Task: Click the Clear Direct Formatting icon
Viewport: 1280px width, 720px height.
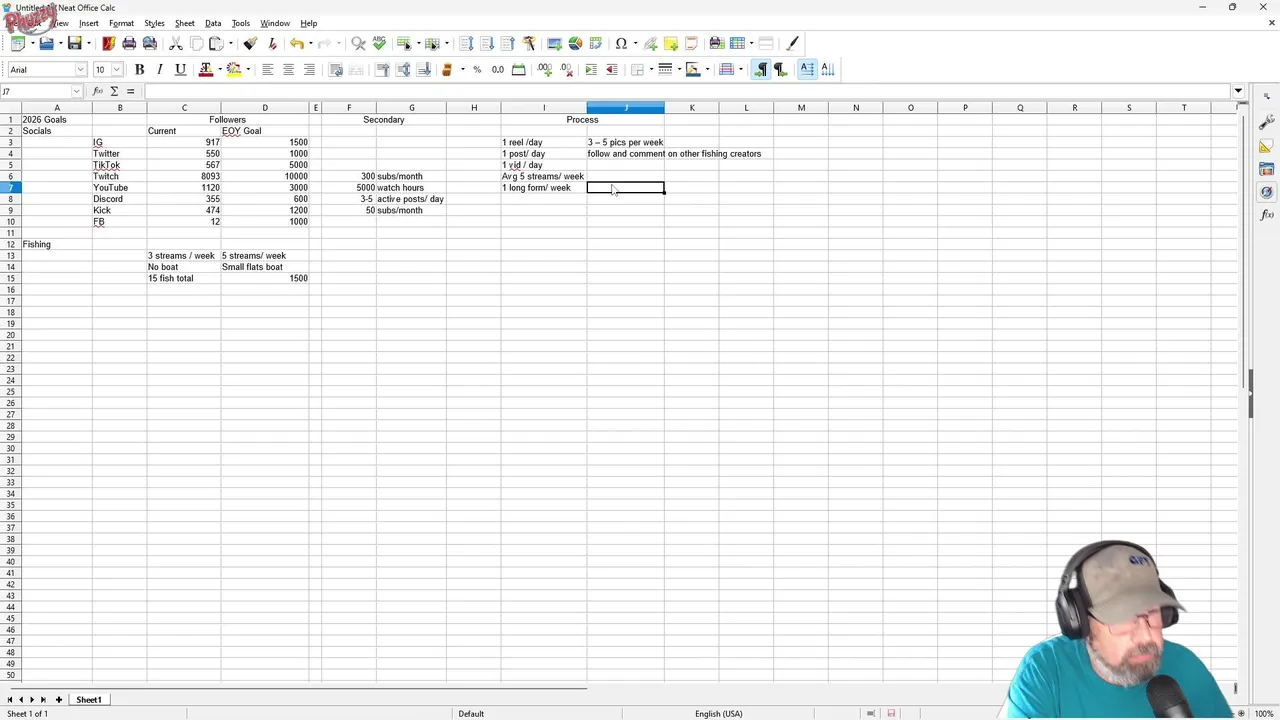Action: [x=272, y=43]
